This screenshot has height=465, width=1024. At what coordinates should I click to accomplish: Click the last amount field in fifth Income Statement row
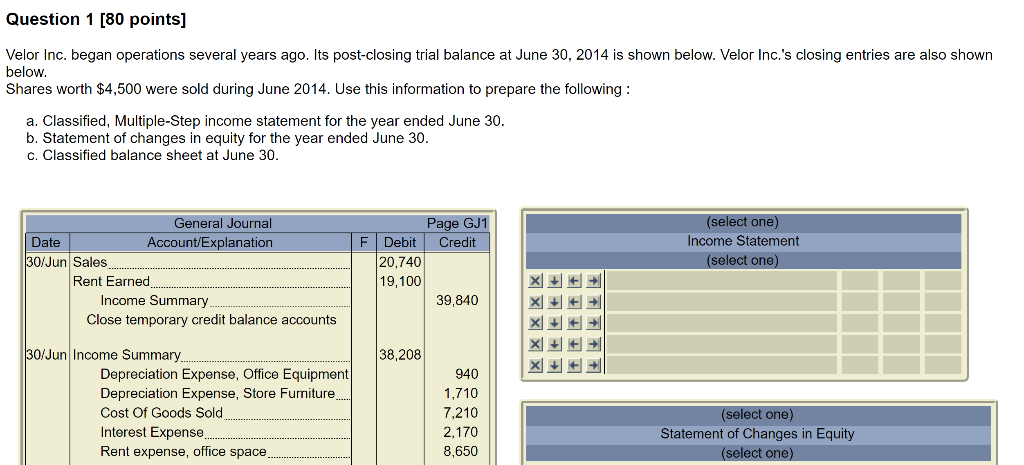coord(943,365)
